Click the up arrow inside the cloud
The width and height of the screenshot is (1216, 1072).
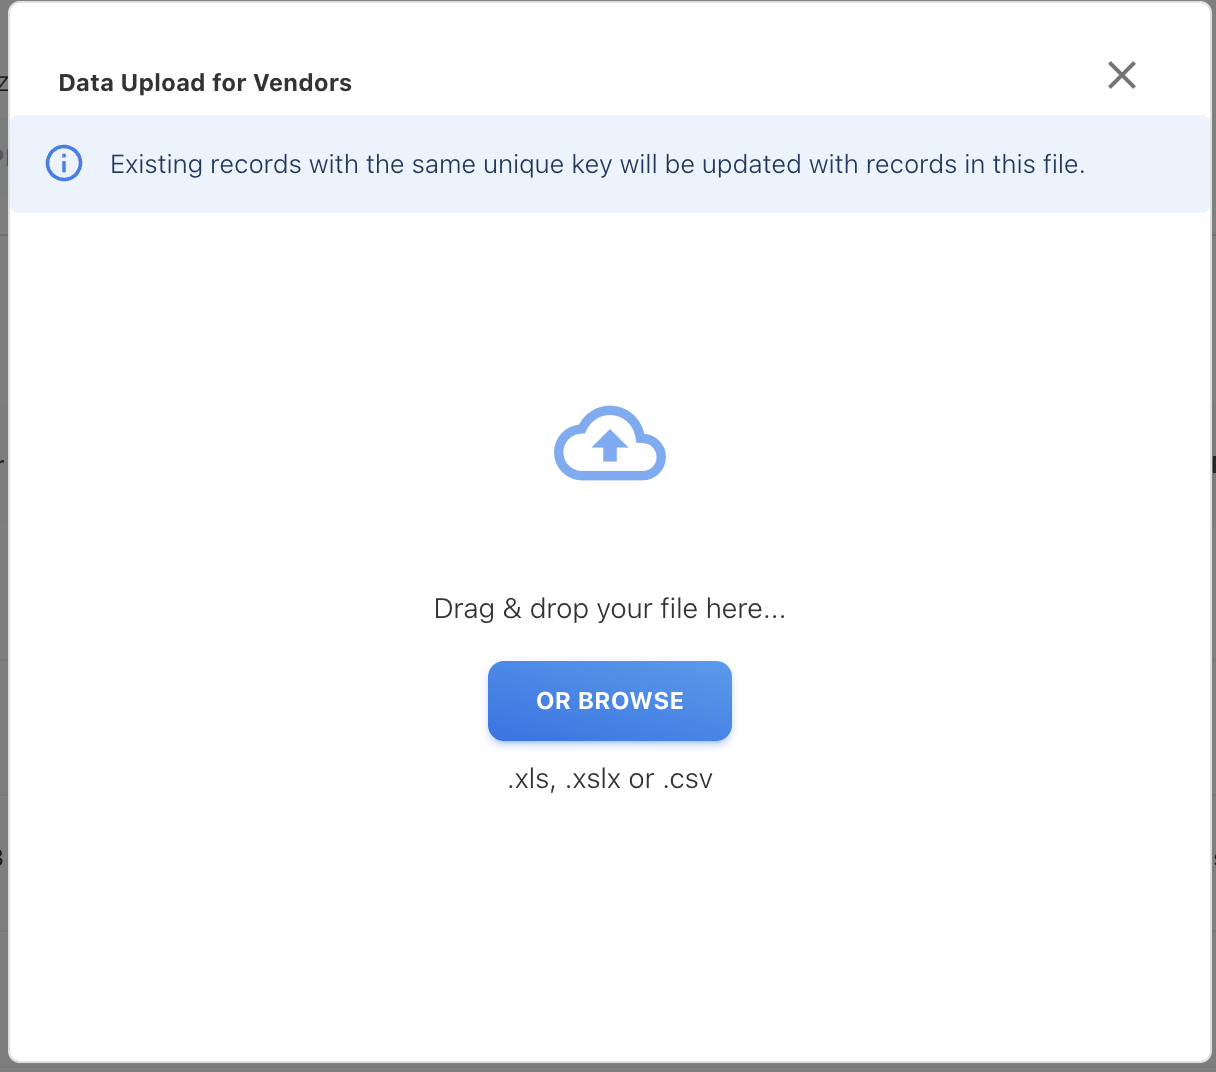click(609, 444)
